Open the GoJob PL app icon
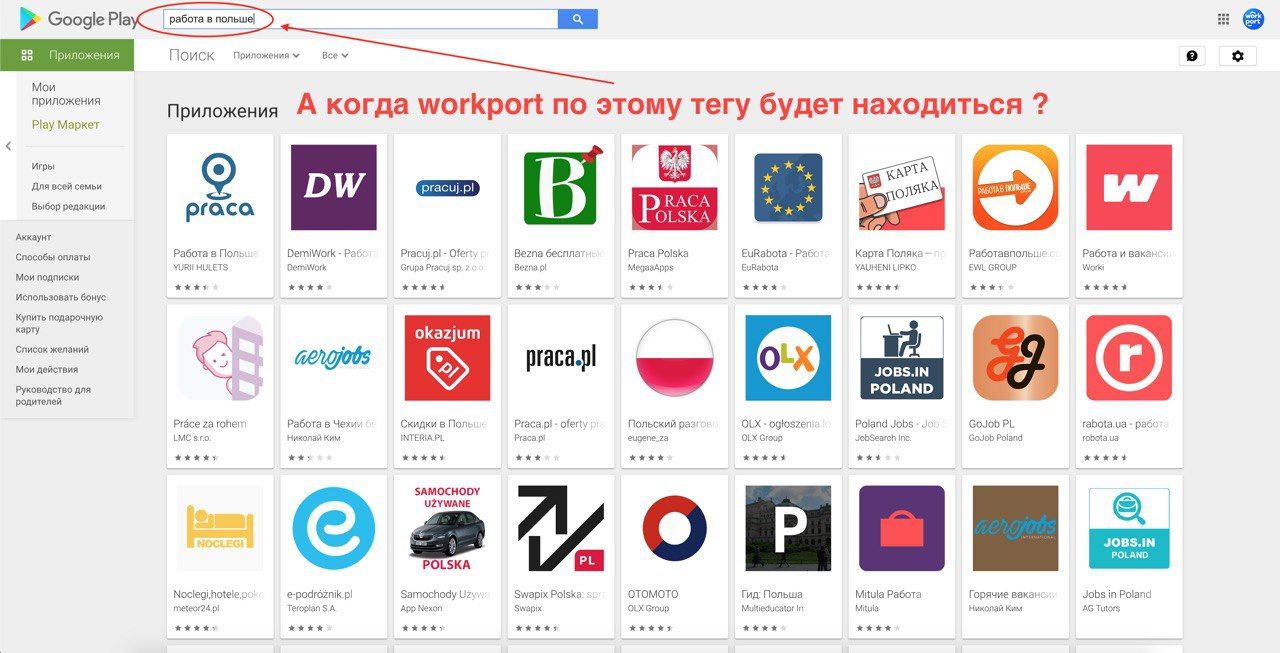 click(x=1015, y=358)
